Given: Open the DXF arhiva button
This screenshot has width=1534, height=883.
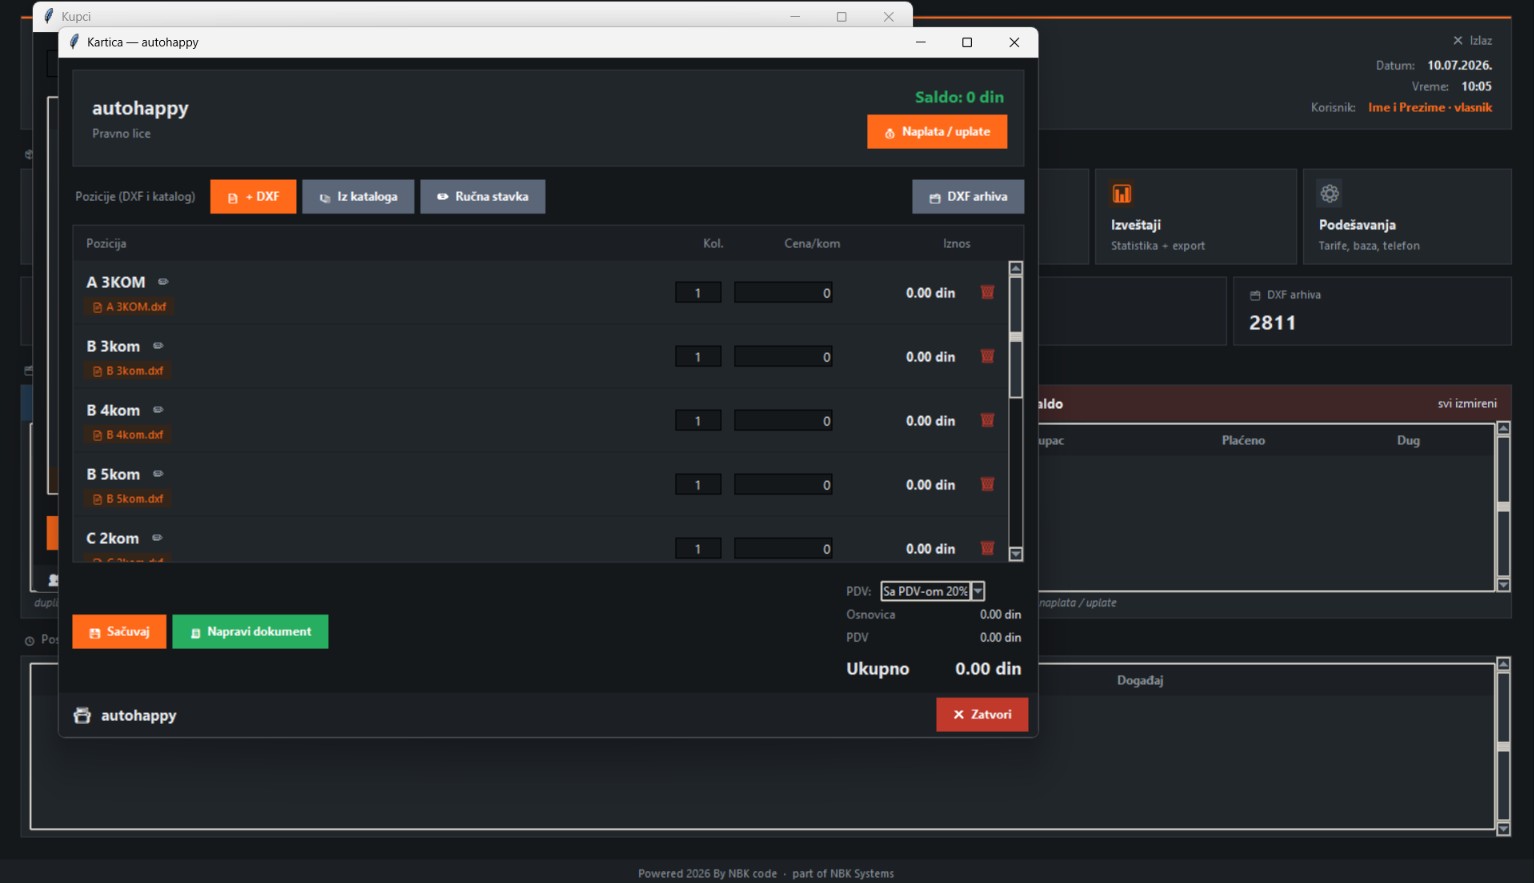Looking at the screenshot, I should [x=968, y=197].
